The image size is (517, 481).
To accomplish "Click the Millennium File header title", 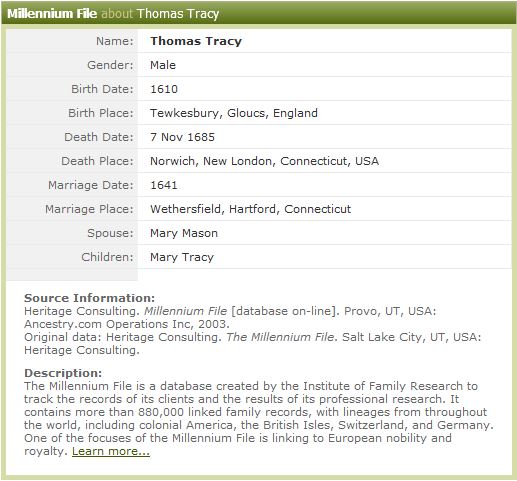I will (x=52, y=14).
